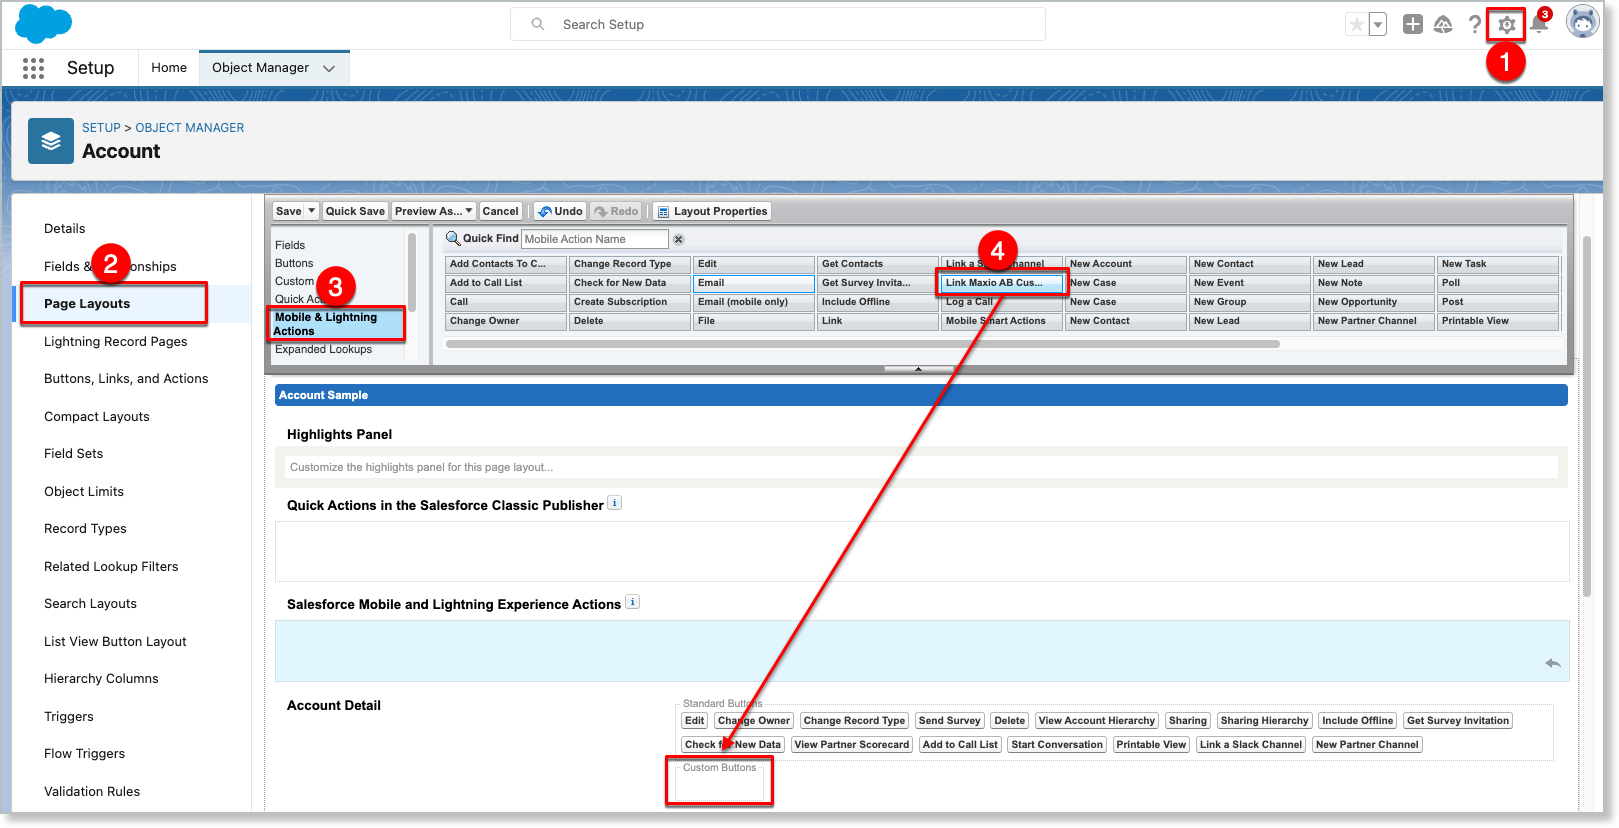Click the Undo arrow icon
The height and width of the screenshot is (828, 1619).
click(545, 211)
